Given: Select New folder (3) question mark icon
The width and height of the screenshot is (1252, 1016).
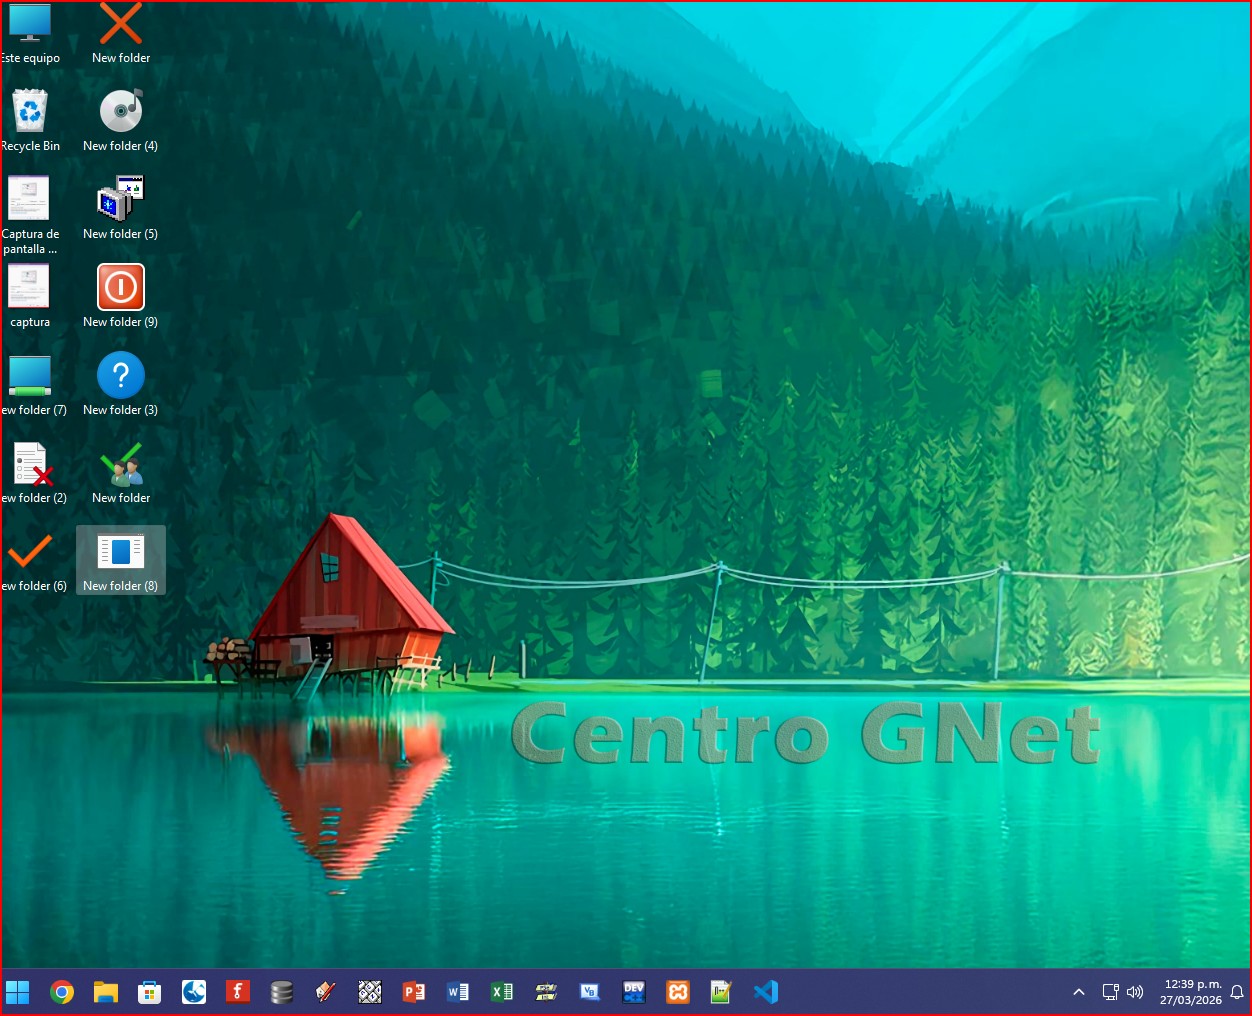Looking at the screenshot, I should 121,376.
